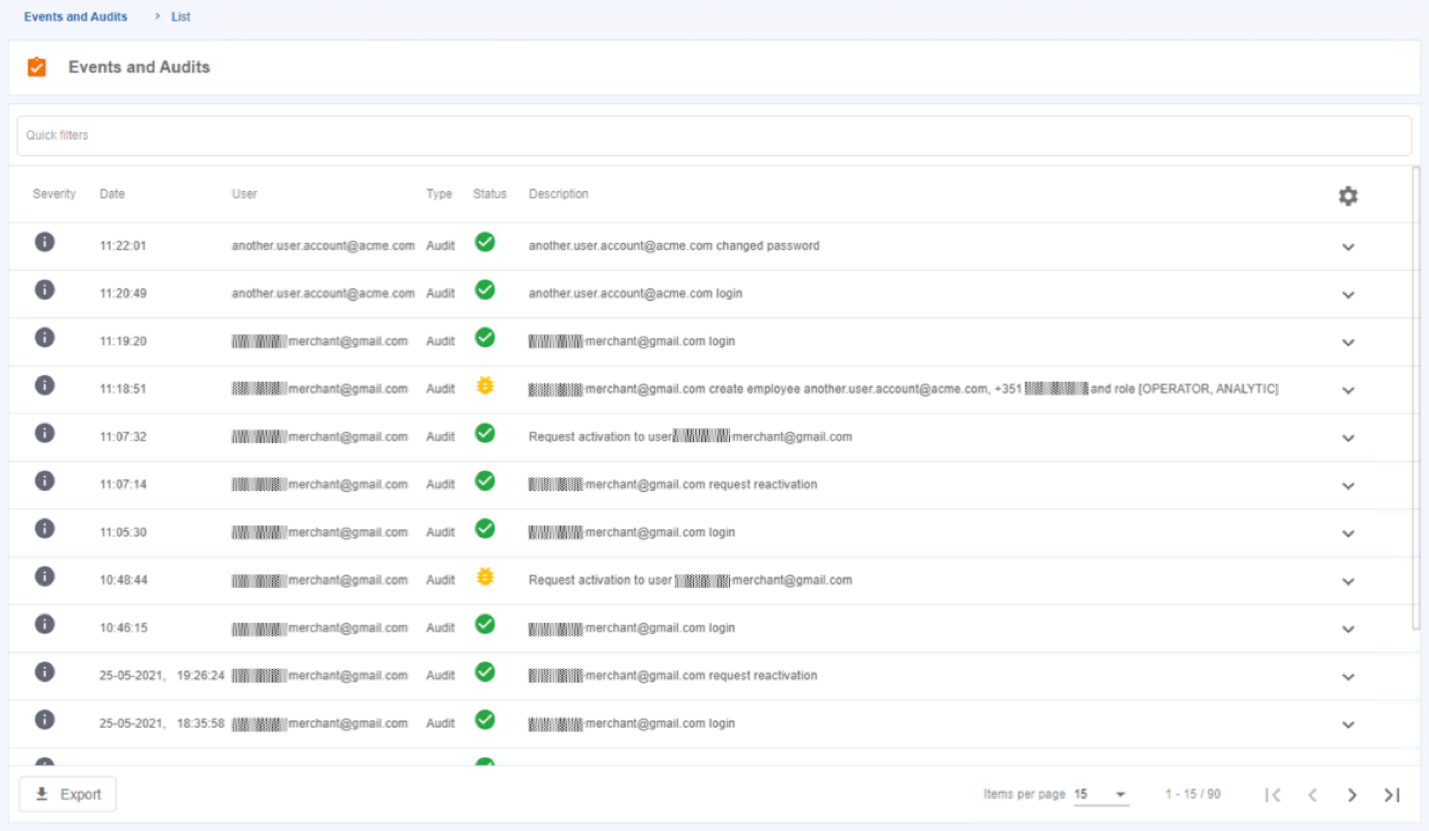1429x831 pixels.
Task: Go to first page of events
Action: point(1273,795)
